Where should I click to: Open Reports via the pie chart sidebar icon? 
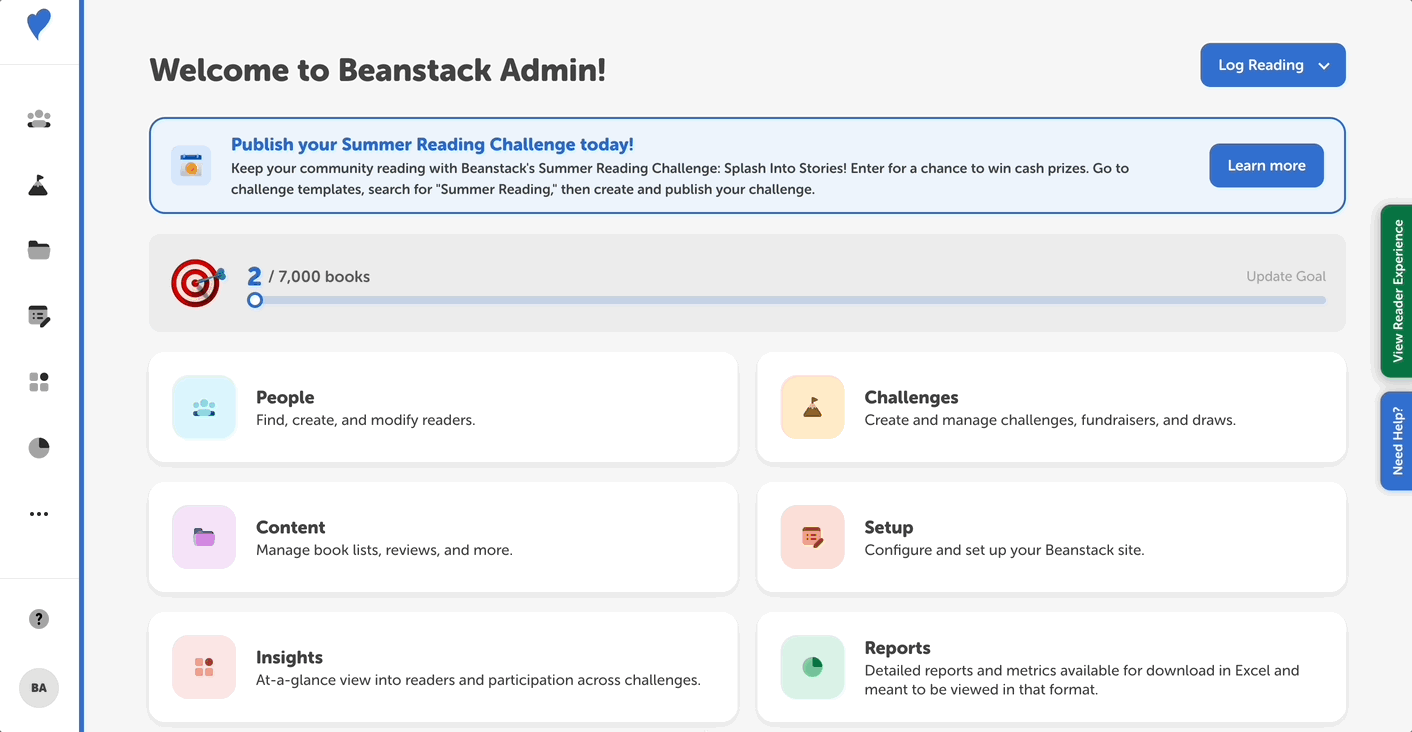38,447
